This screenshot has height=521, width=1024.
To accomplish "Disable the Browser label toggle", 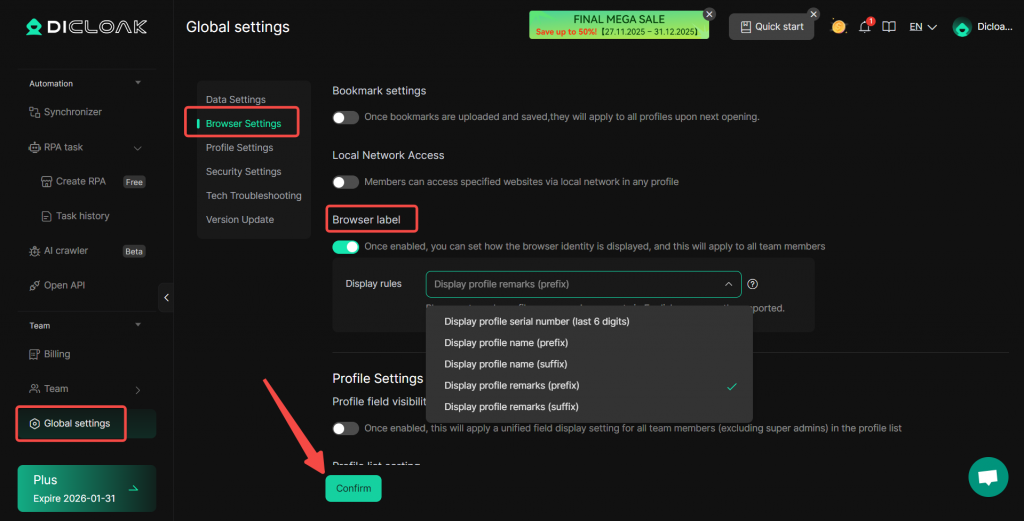I will [346, 246].
